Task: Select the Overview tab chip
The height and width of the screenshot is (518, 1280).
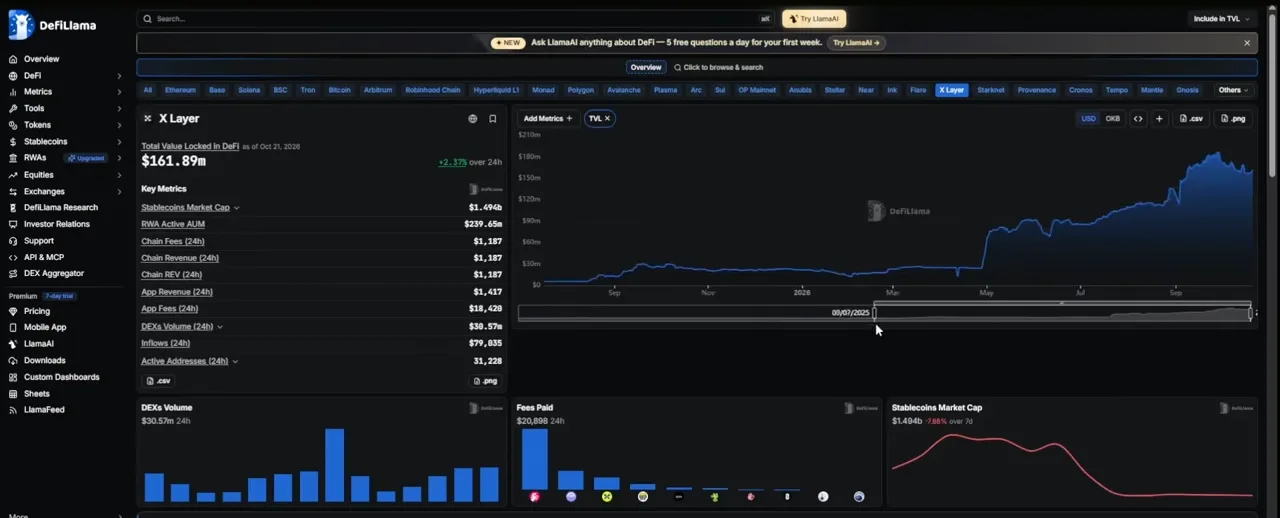Action: click(646, 67)
